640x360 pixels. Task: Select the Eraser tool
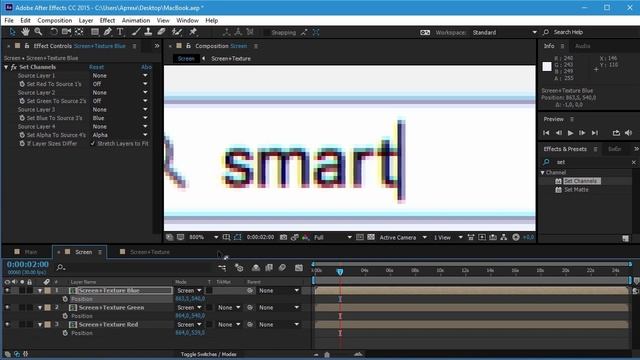(x=161, y=32)
